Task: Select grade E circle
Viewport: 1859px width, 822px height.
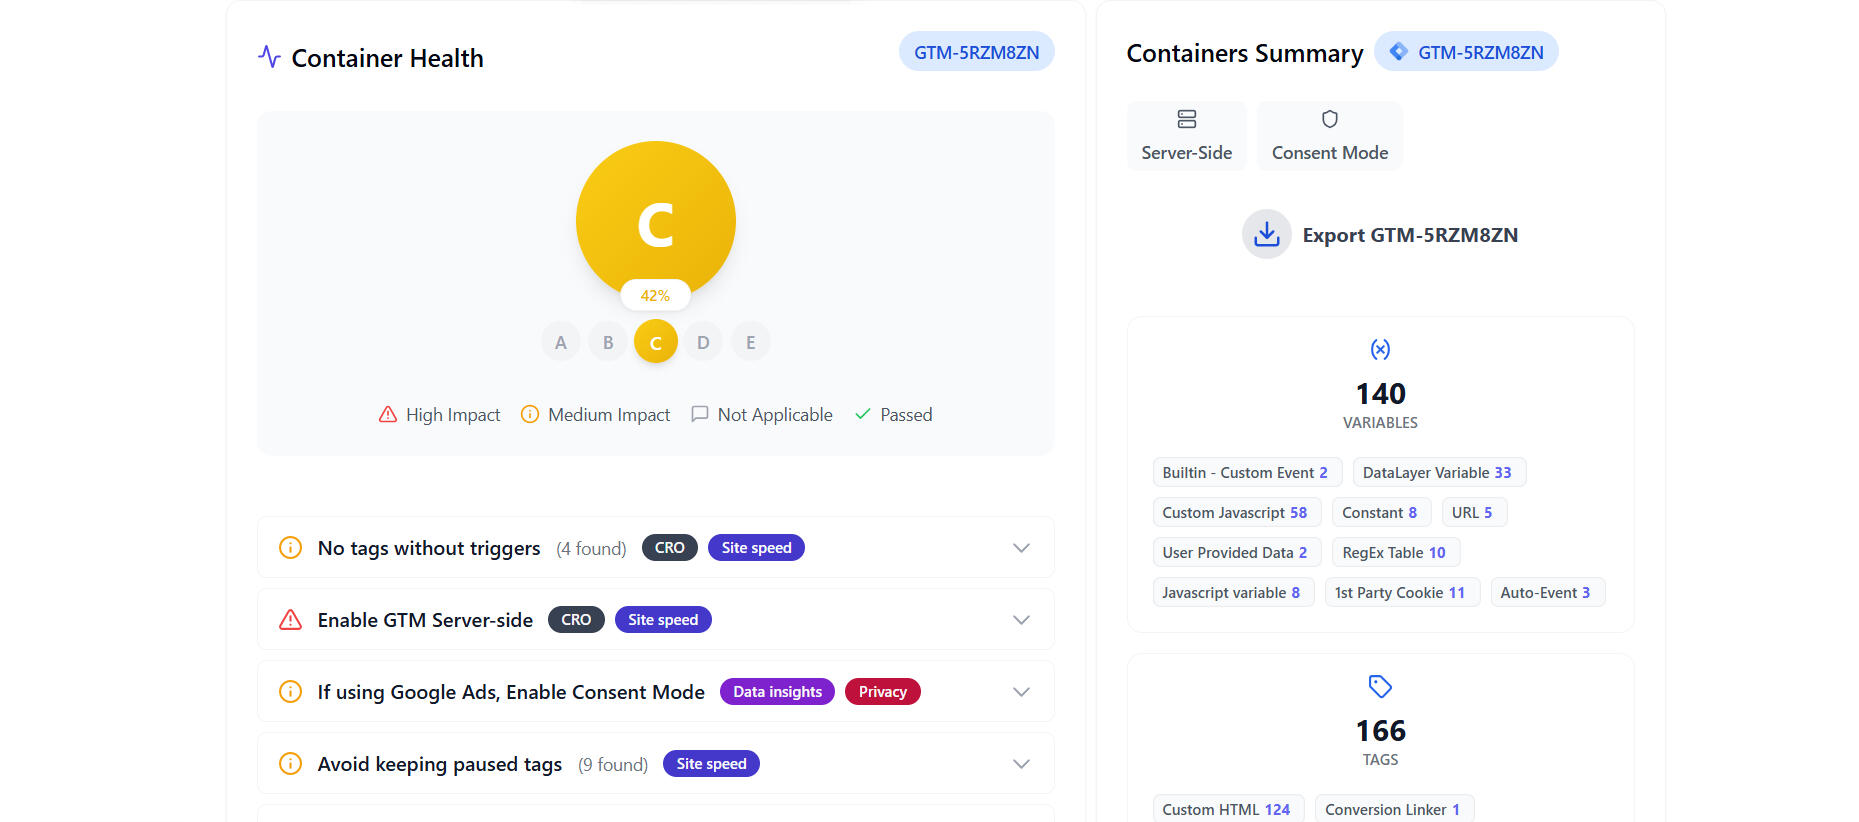Action: click(751, 342)
